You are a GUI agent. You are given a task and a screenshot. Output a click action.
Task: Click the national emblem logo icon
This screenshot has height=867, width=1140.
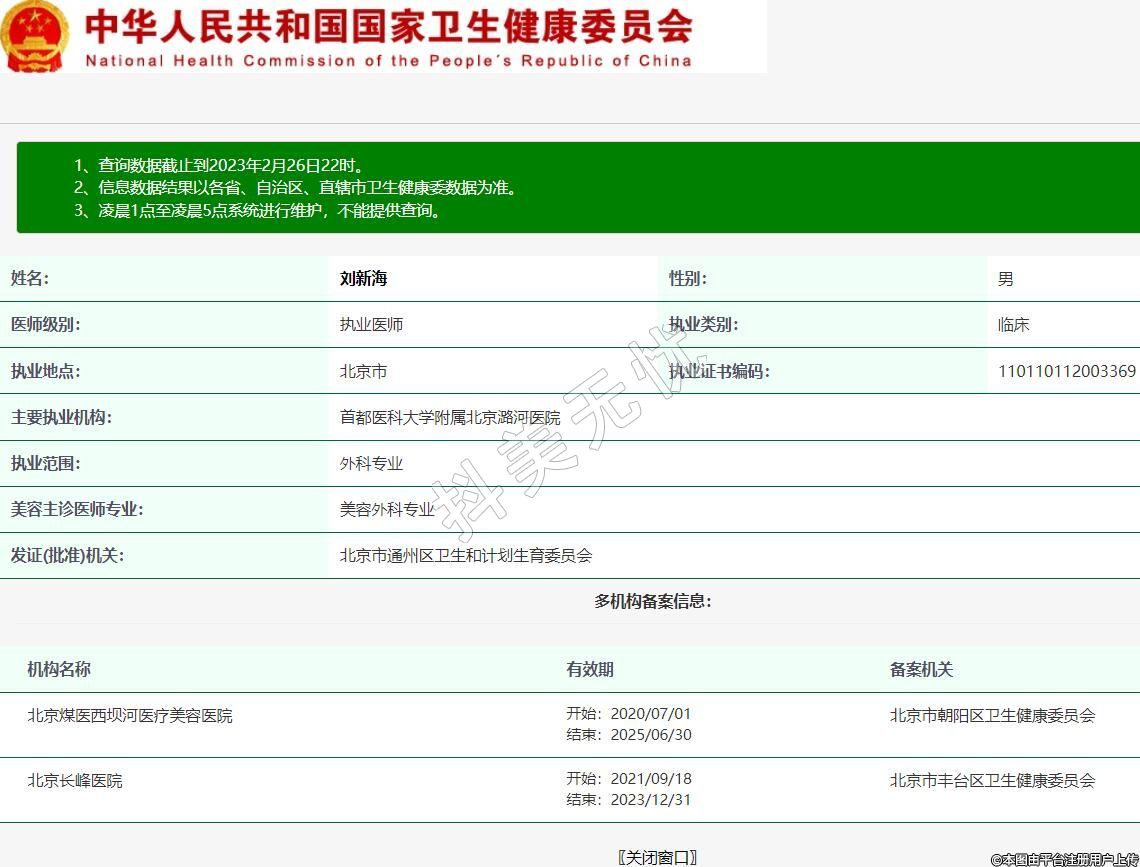click(x=35, y=36)
